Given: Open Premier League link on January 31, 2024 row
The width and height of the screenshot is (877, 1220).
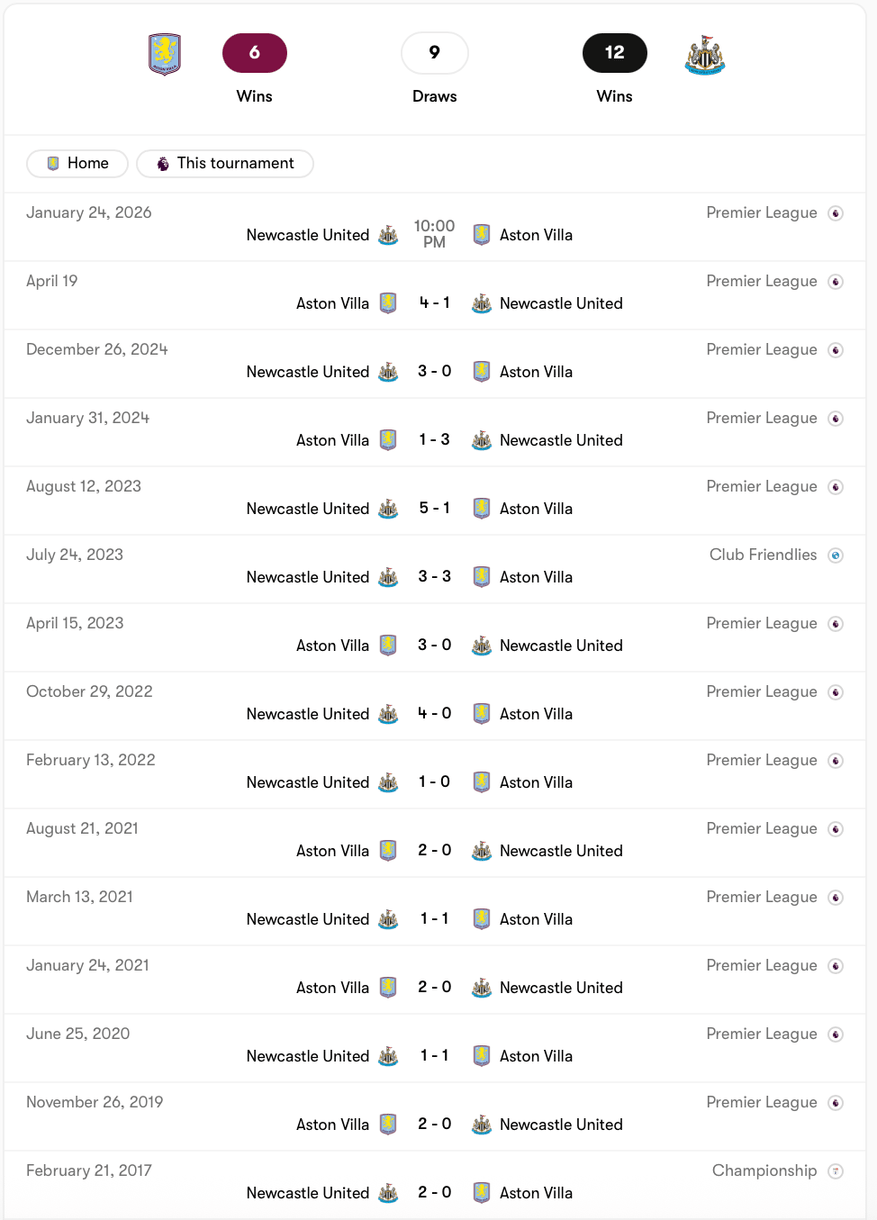Looking at the screenshot, I should 761,418.
